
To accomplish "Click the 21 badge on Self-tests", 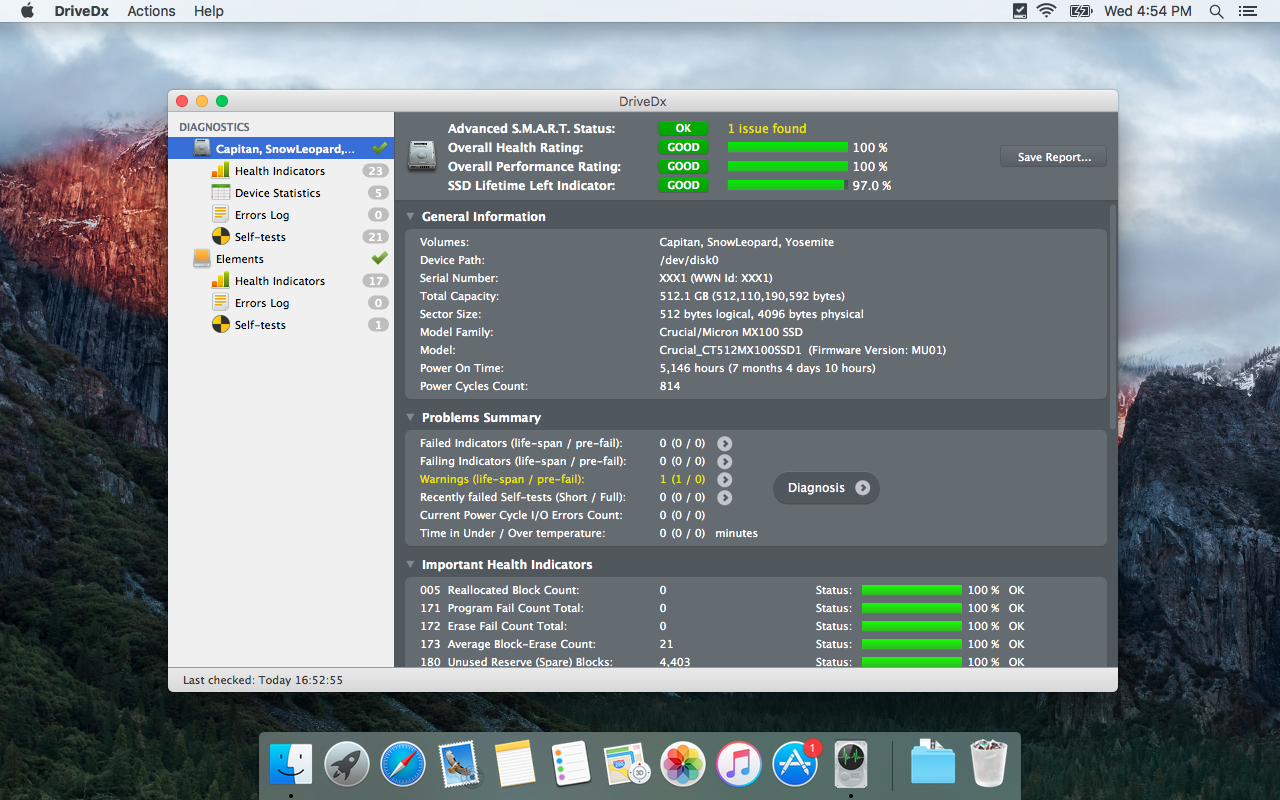I will coord(376,237).
